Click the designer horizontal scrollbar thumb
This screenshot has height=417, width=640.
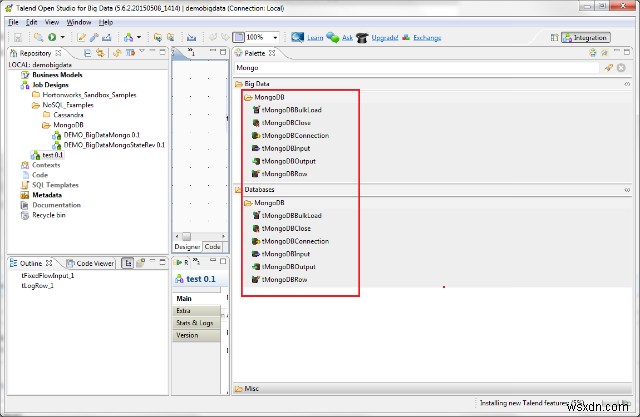187,236
